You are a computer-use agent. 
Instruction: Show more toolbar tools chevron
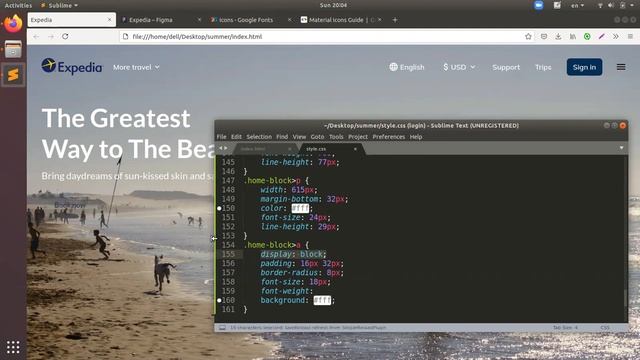pos(616,37)
